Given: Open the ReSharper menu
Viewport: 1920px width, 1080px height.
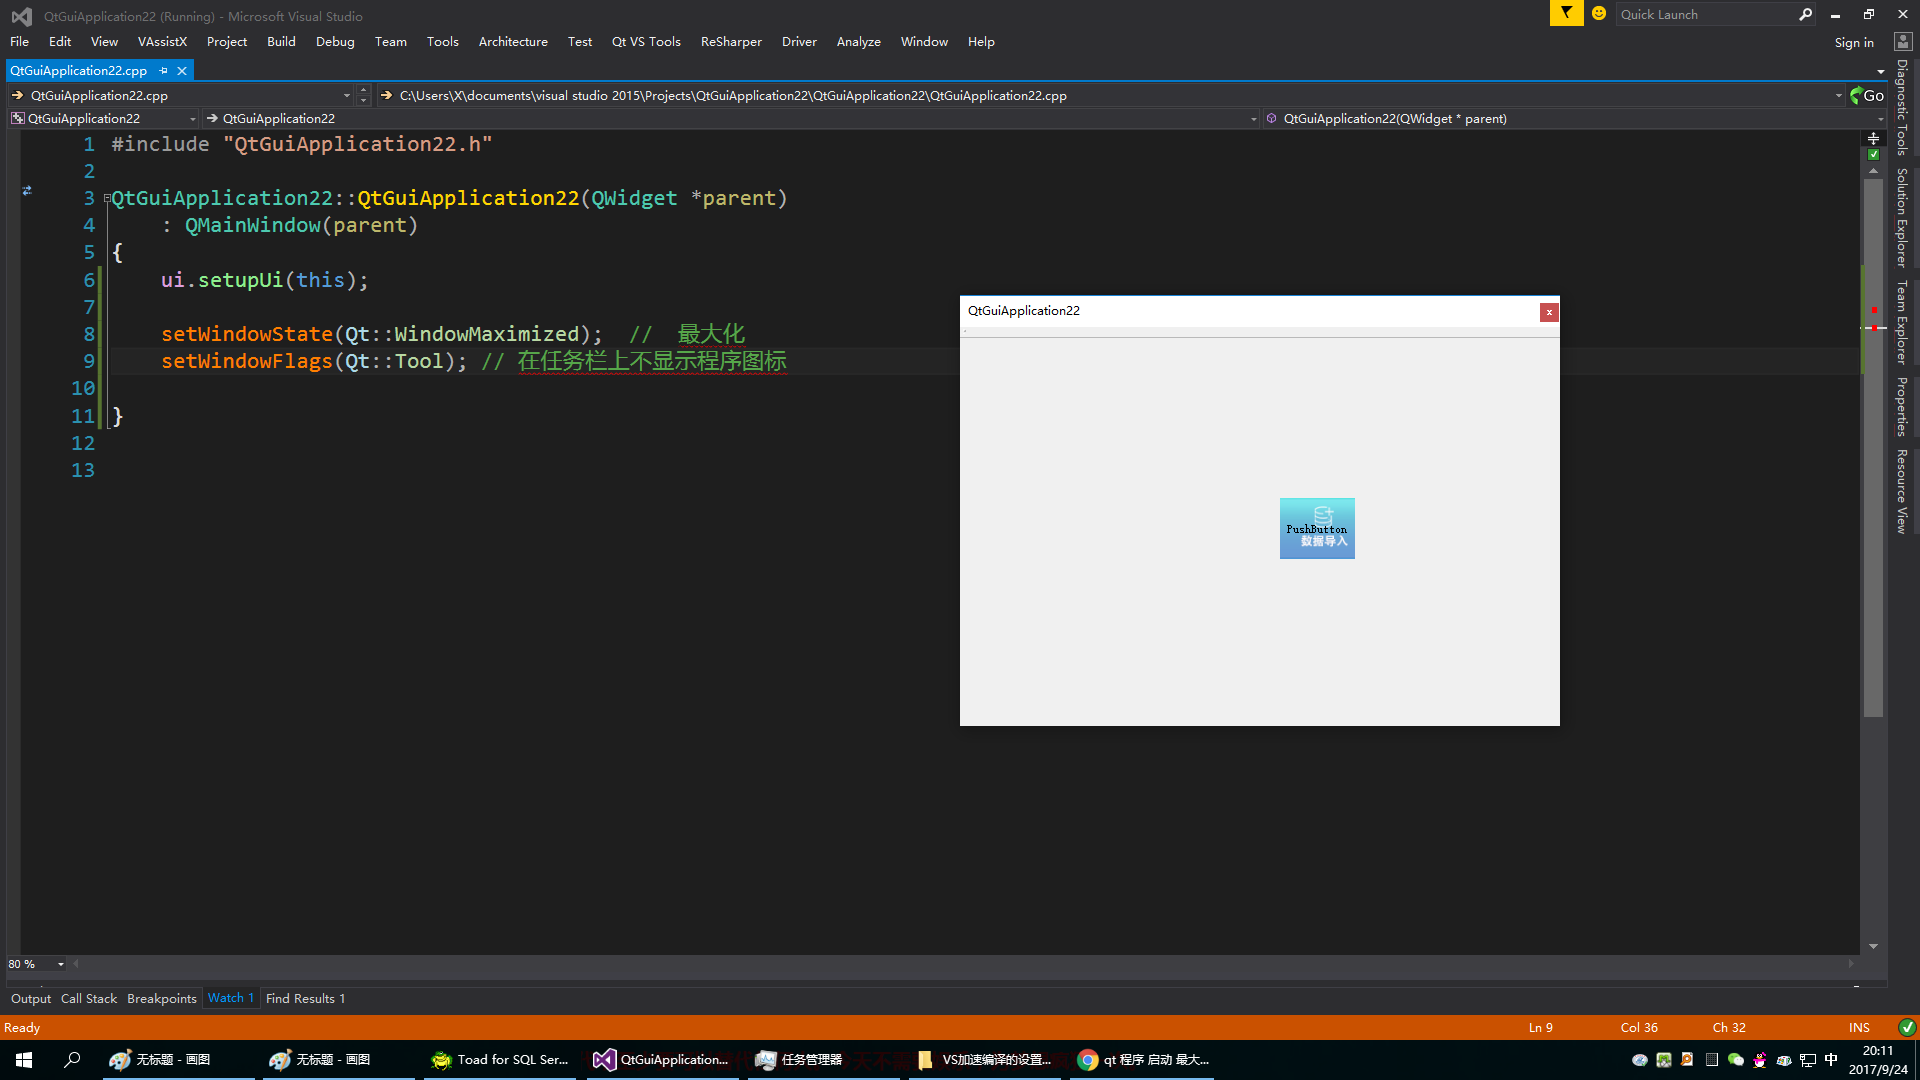Looking at the screenshot, I should tap(731, 42).
